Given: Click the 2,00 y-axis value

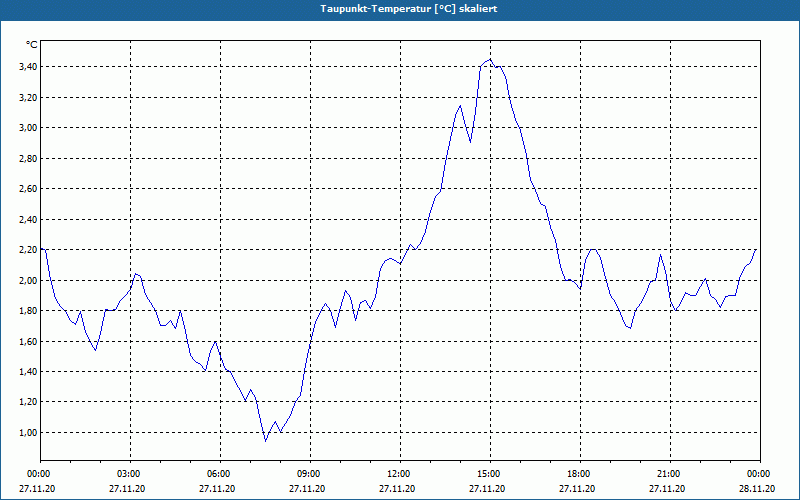Looking at the screenshot, I should [28, 280].
